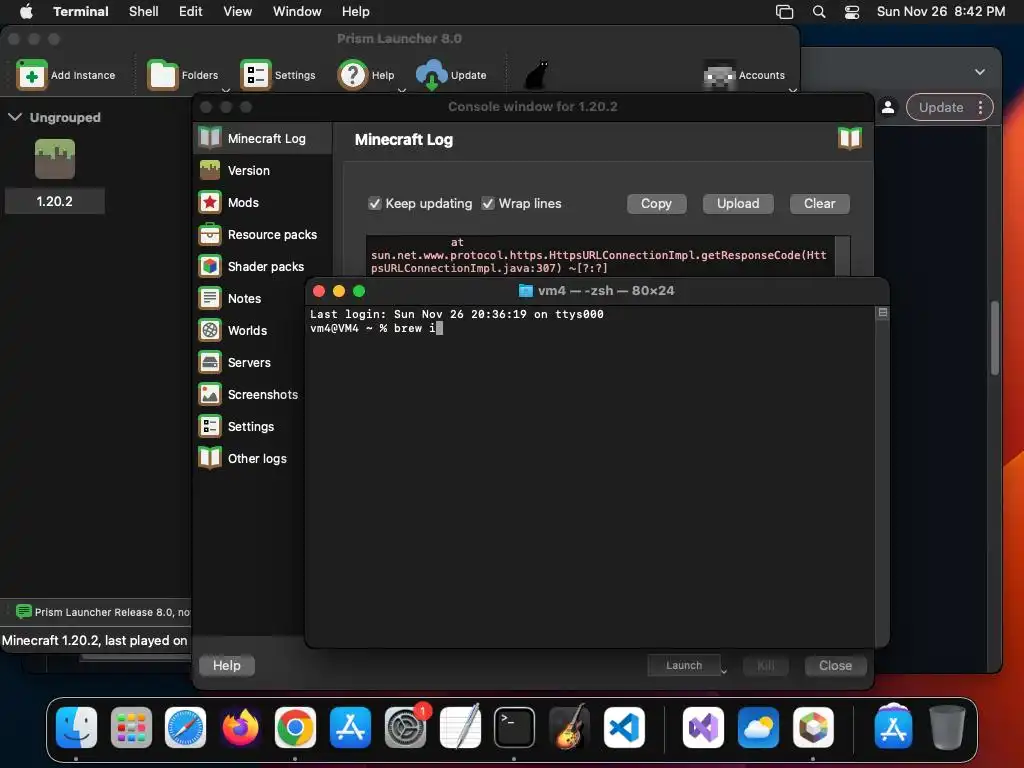Click the book icon beside Minecraft Log heading
Viewport: 1024px width, 768px height.
coord(850,138)
